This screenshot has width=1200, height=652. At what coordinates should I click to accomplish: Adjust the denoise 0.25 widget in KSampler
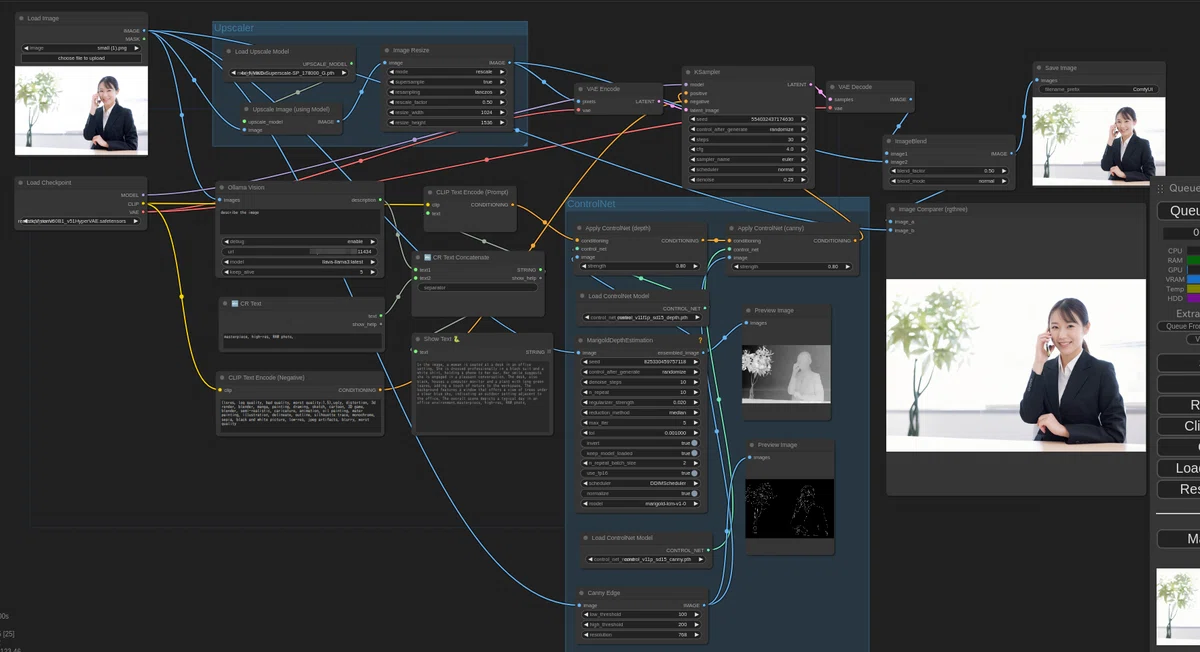(x=749, y=179)
